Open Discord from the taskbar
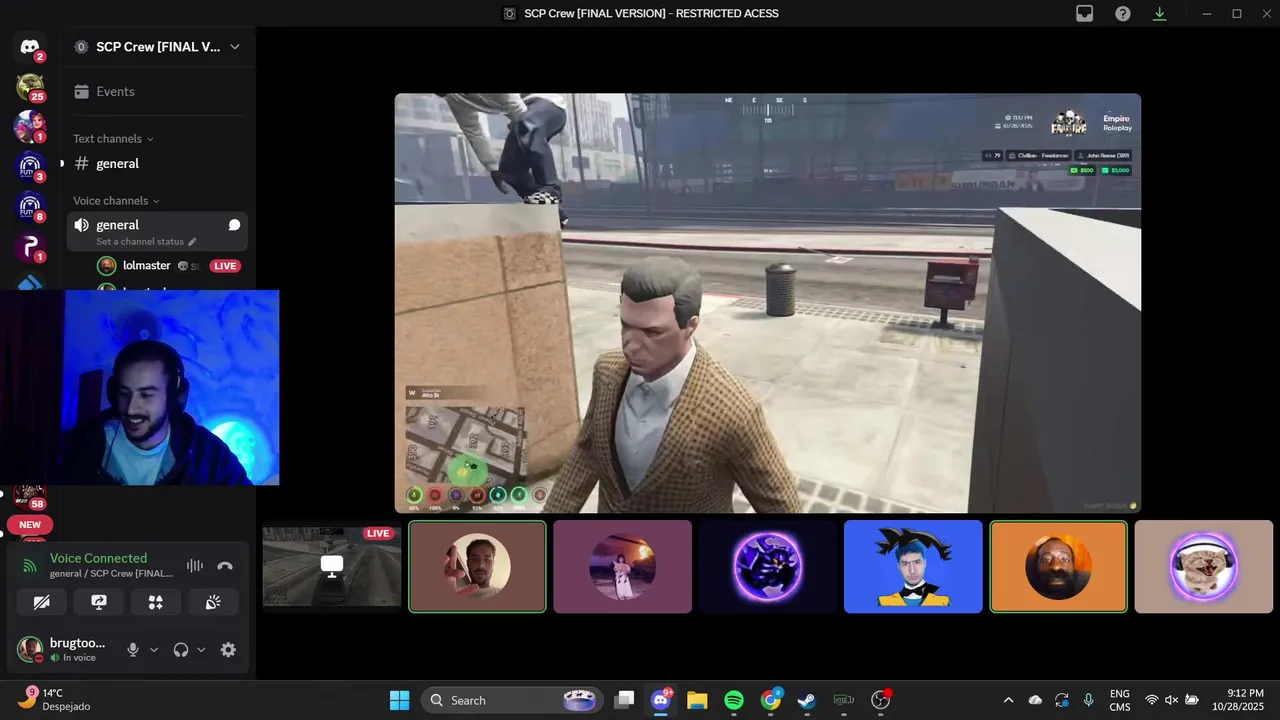The height and width of the screenshot is (720, 1280). click(660, 700)
